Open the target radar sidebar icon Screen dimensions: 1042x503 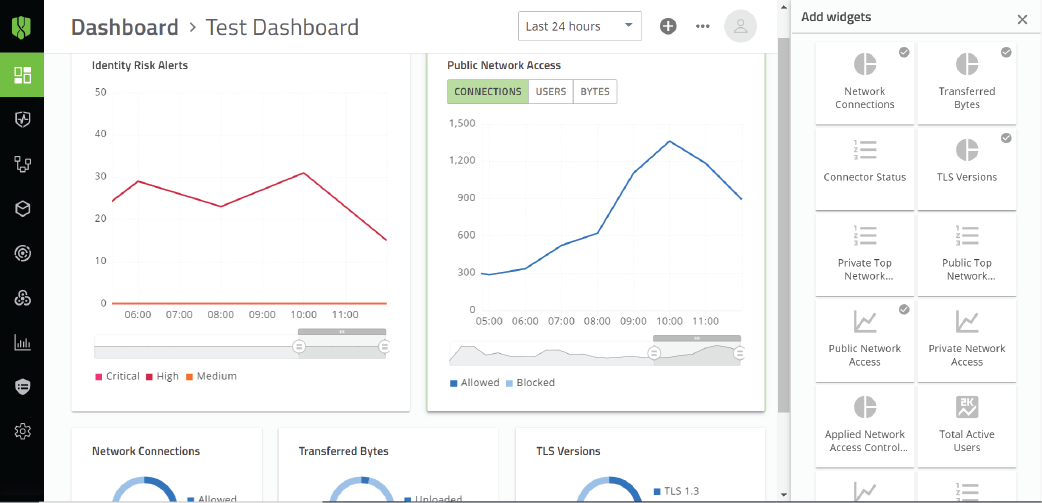22,253
